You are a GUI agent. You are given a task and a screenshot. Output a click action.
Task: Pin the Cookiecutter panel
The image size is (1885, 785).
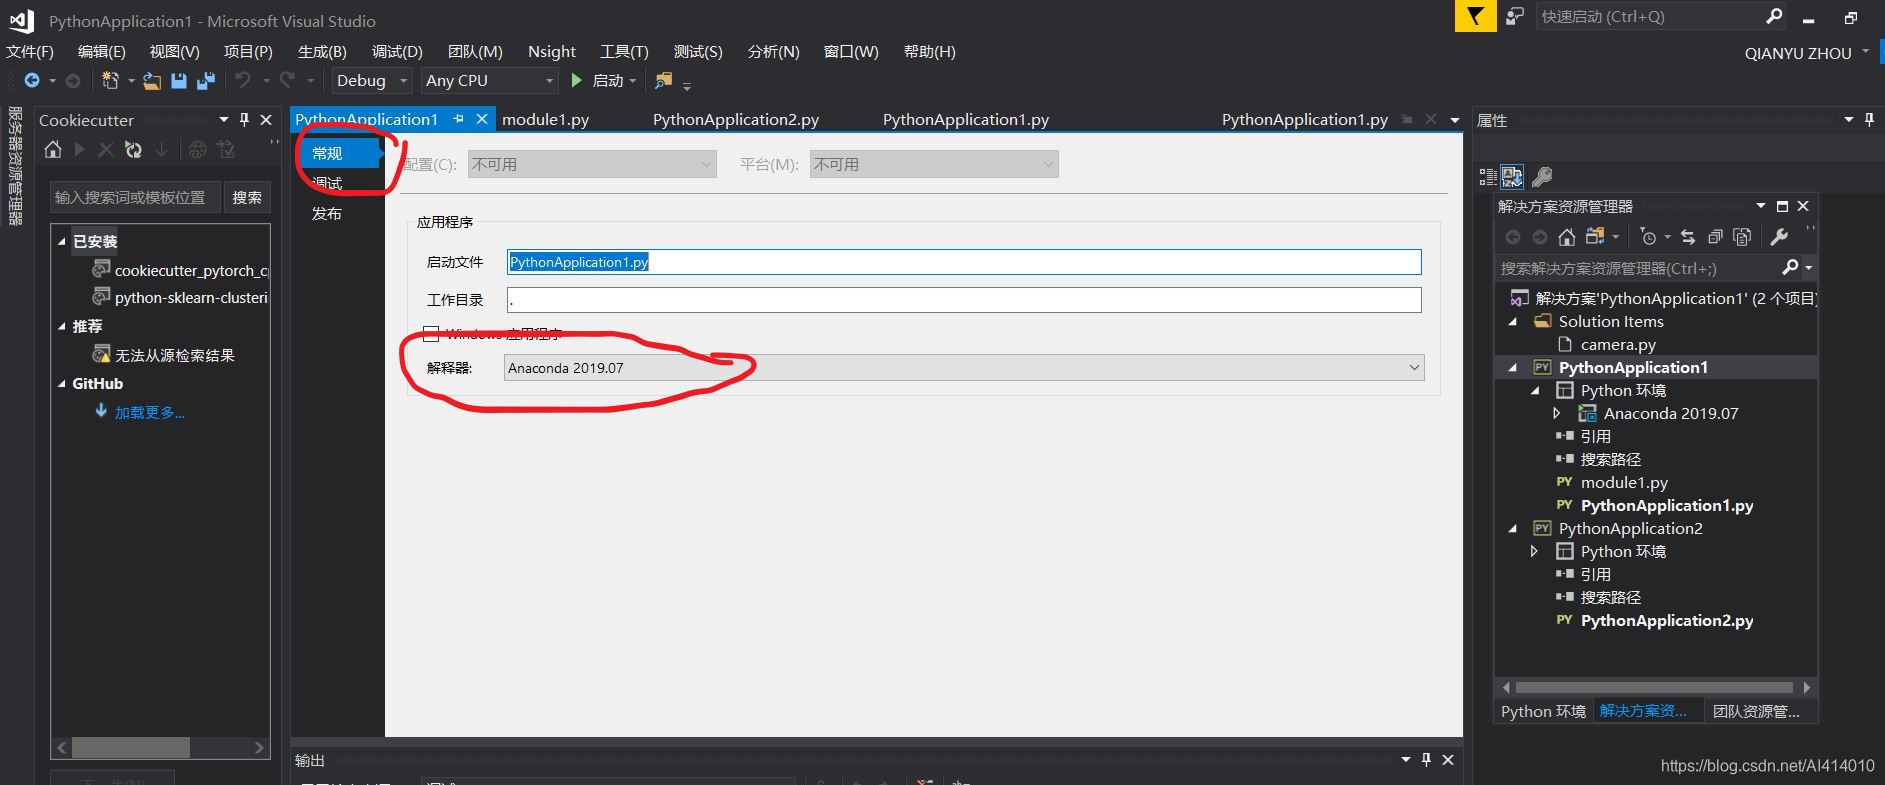pyautogui.click(x=244, y=119)
